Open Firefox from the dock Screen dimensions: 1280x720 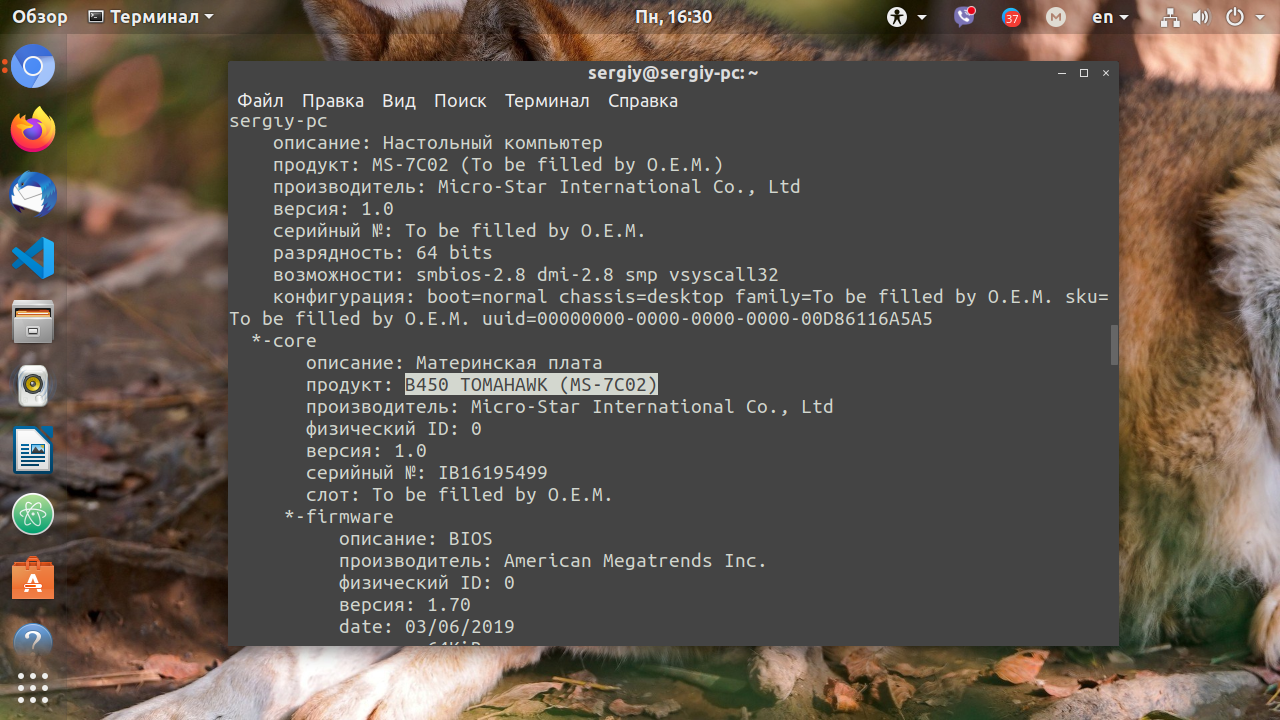click(x=33, y=131)
